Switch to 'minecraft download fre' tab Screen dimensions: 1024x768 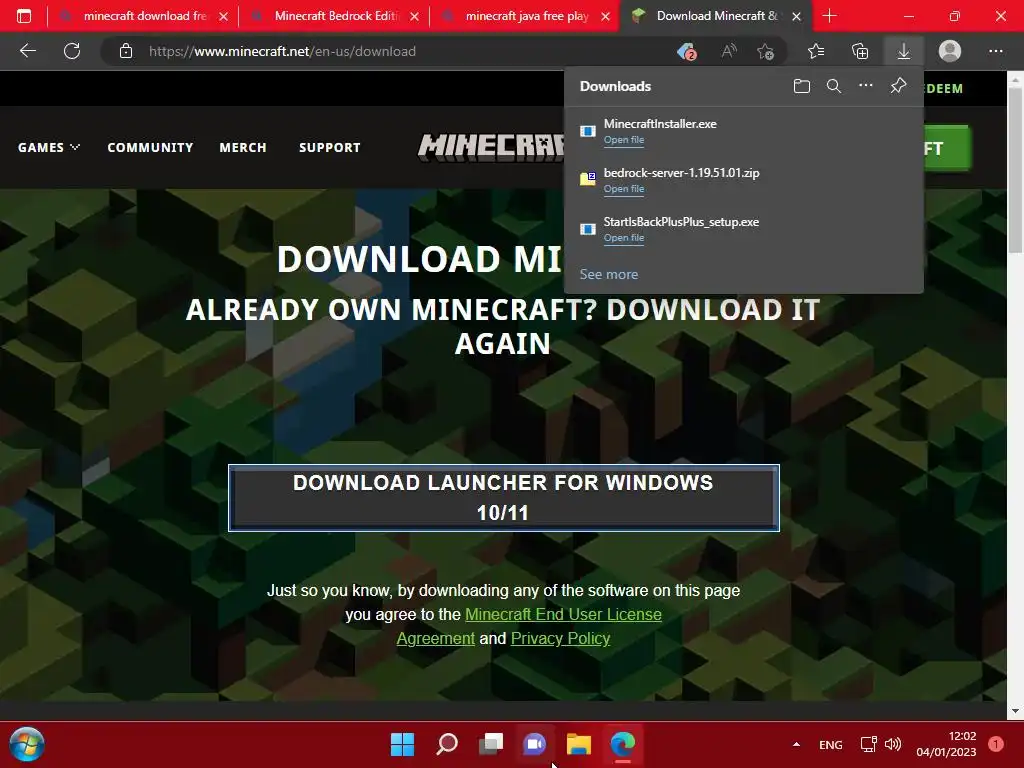(144, 16)
